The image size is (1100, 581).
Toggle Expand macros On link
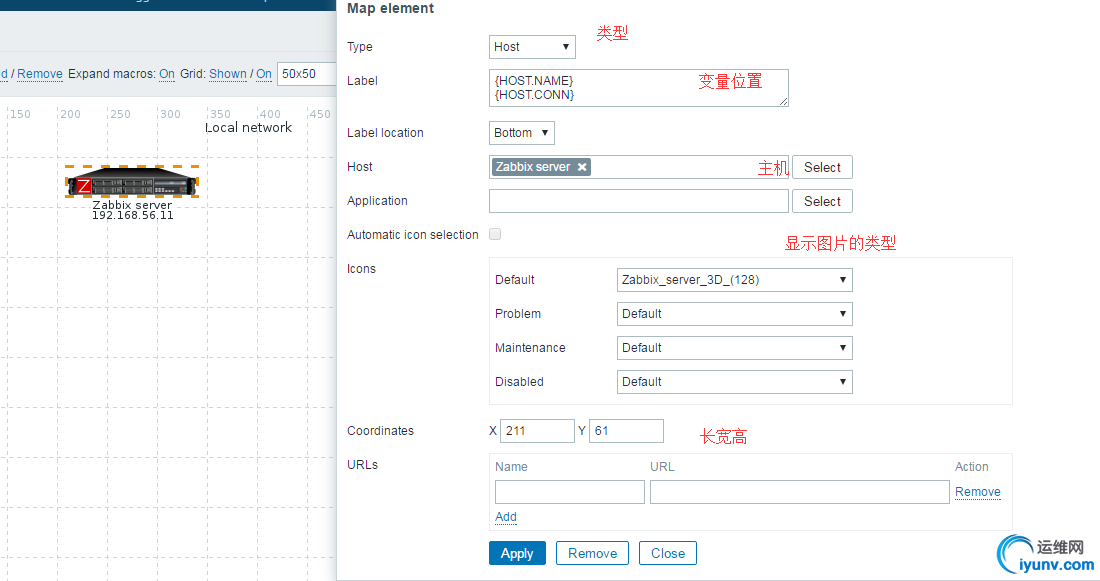[167, 74]
